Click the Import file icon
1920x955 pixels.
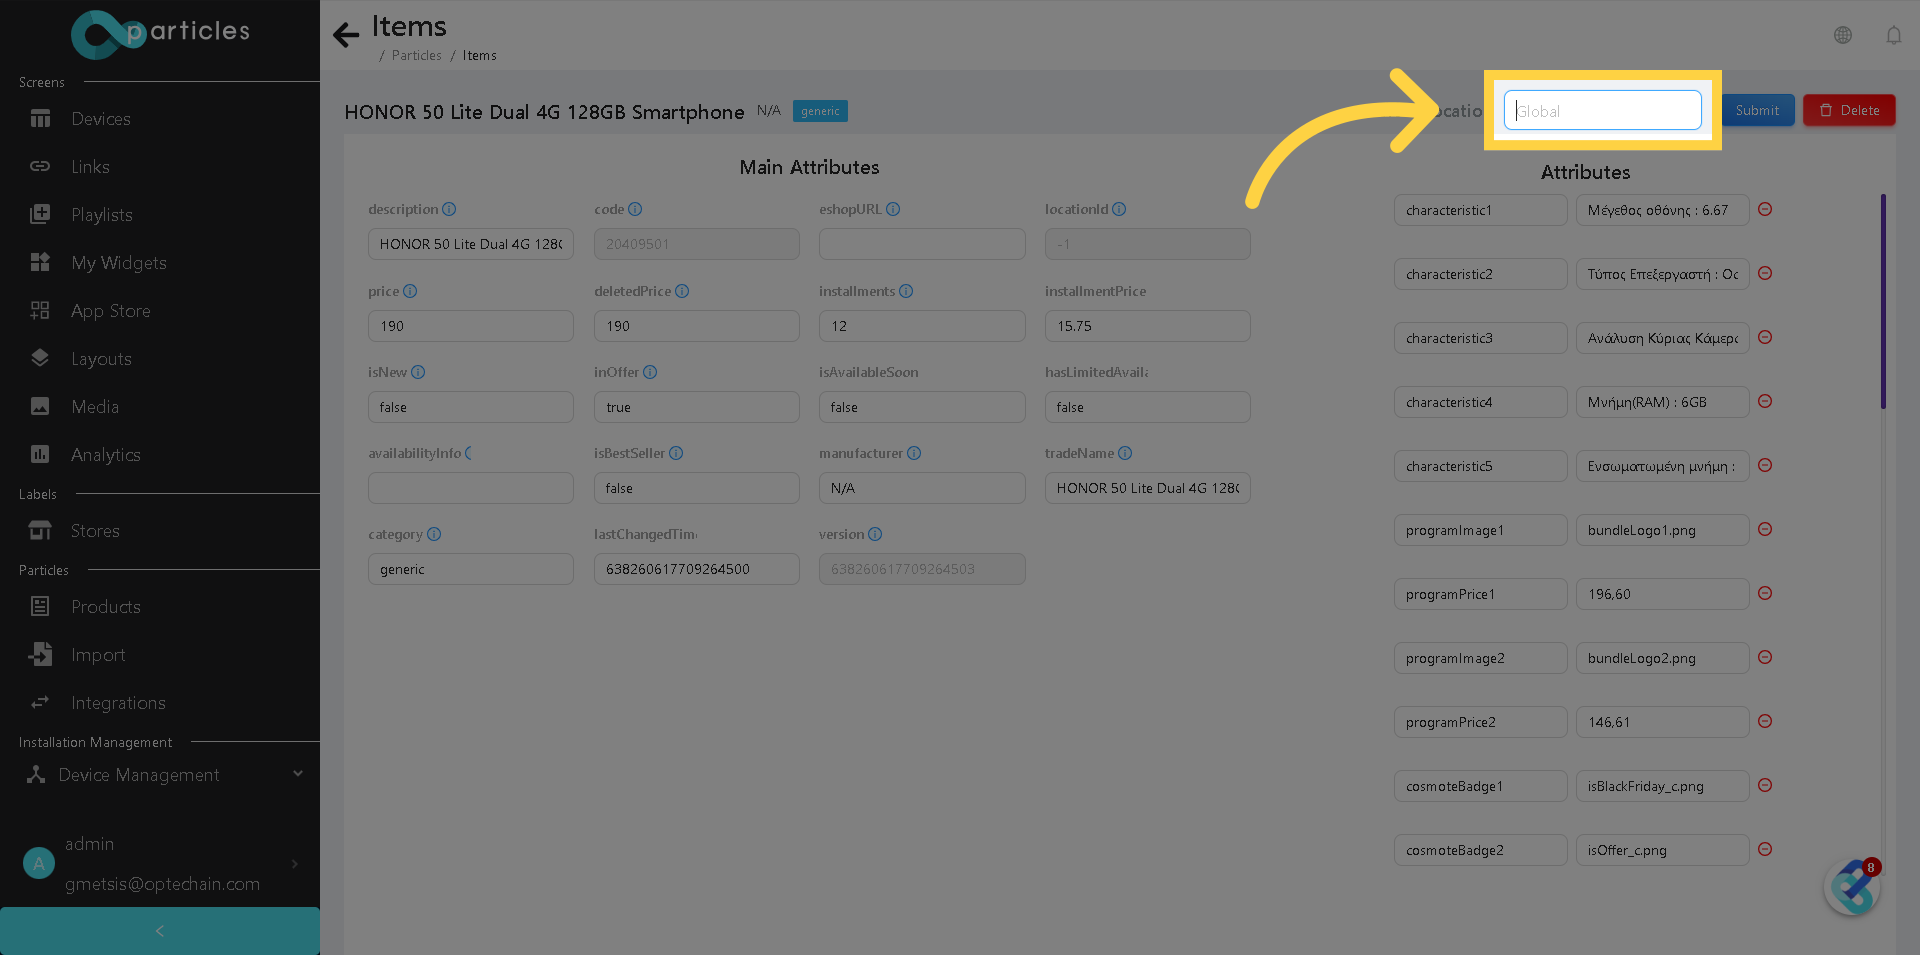pos(40,655)
